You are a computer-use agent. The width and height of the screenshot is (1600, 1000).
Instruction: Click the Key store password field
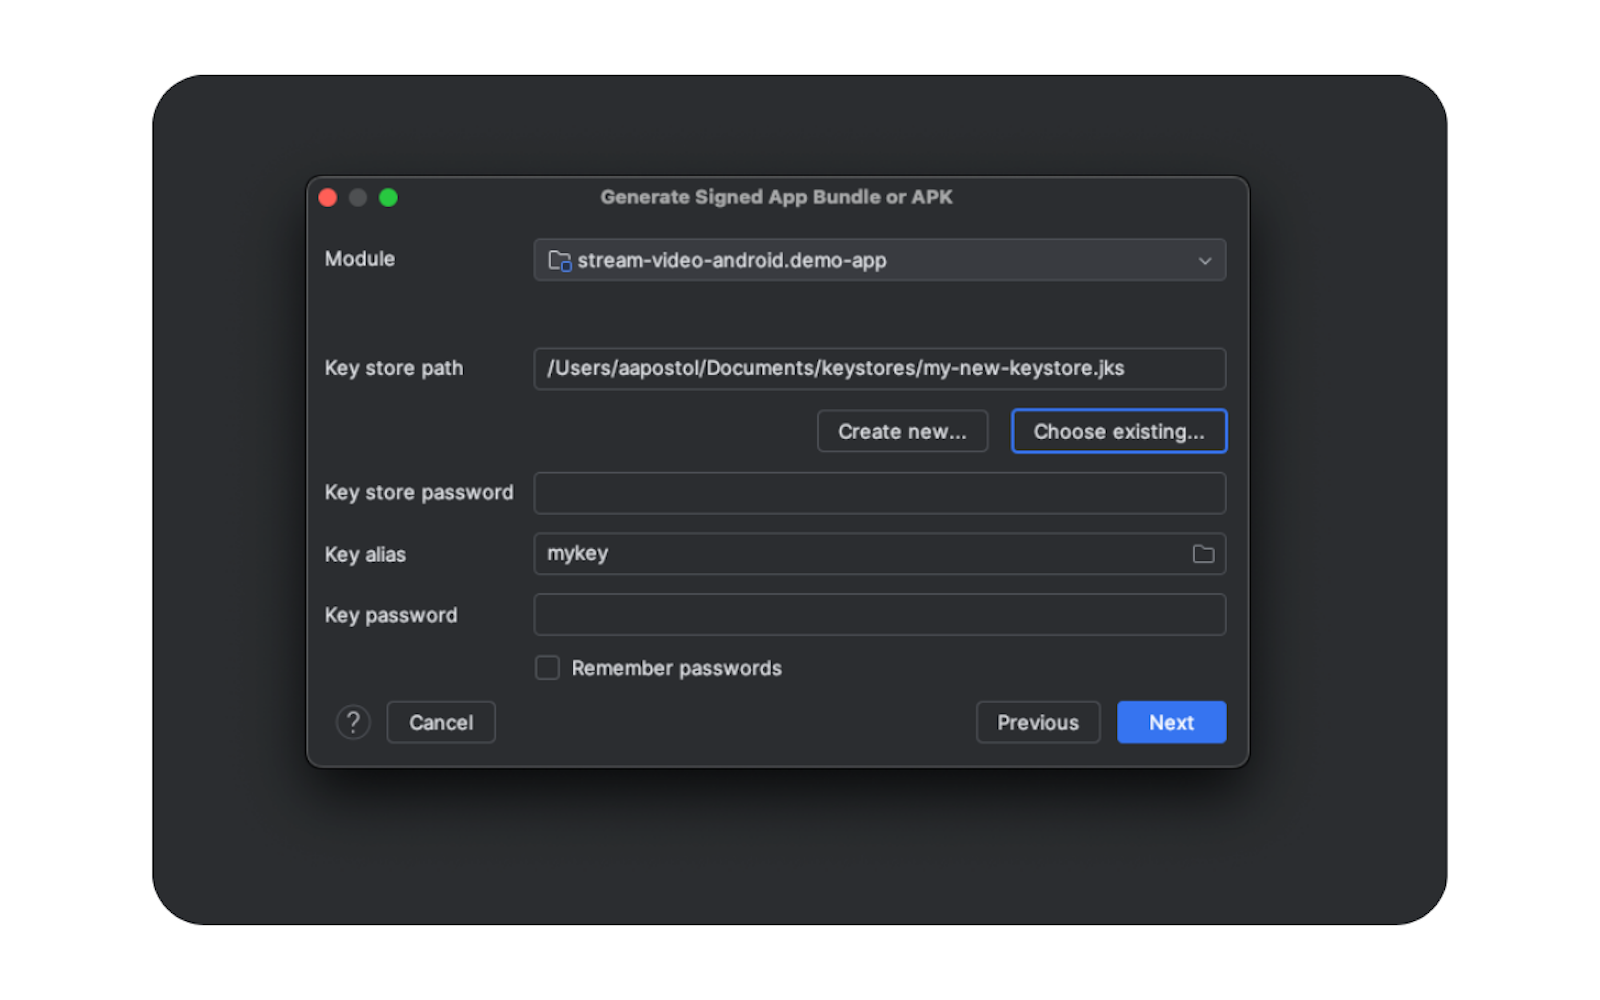(879, 492)
